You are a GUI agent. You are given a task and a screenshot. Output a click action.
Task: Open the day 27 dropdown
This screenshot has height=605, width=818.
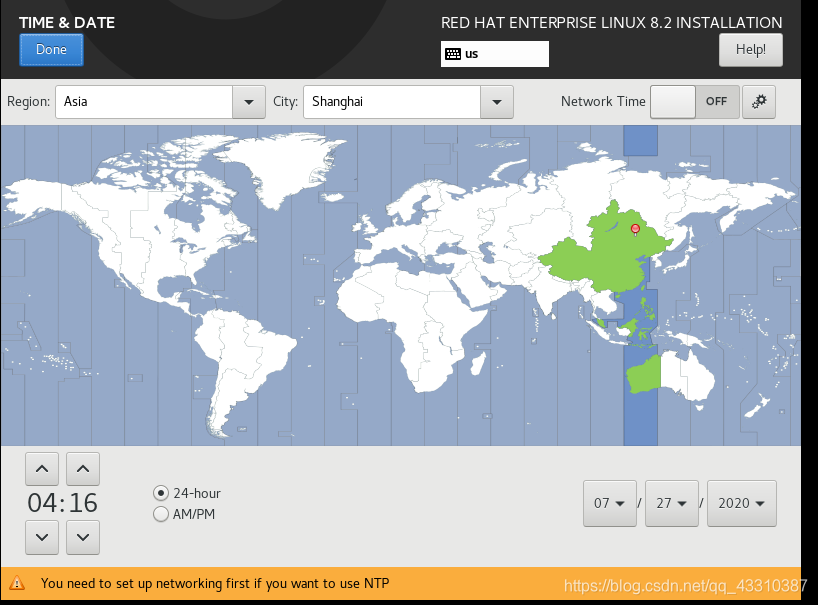point(671,503)
